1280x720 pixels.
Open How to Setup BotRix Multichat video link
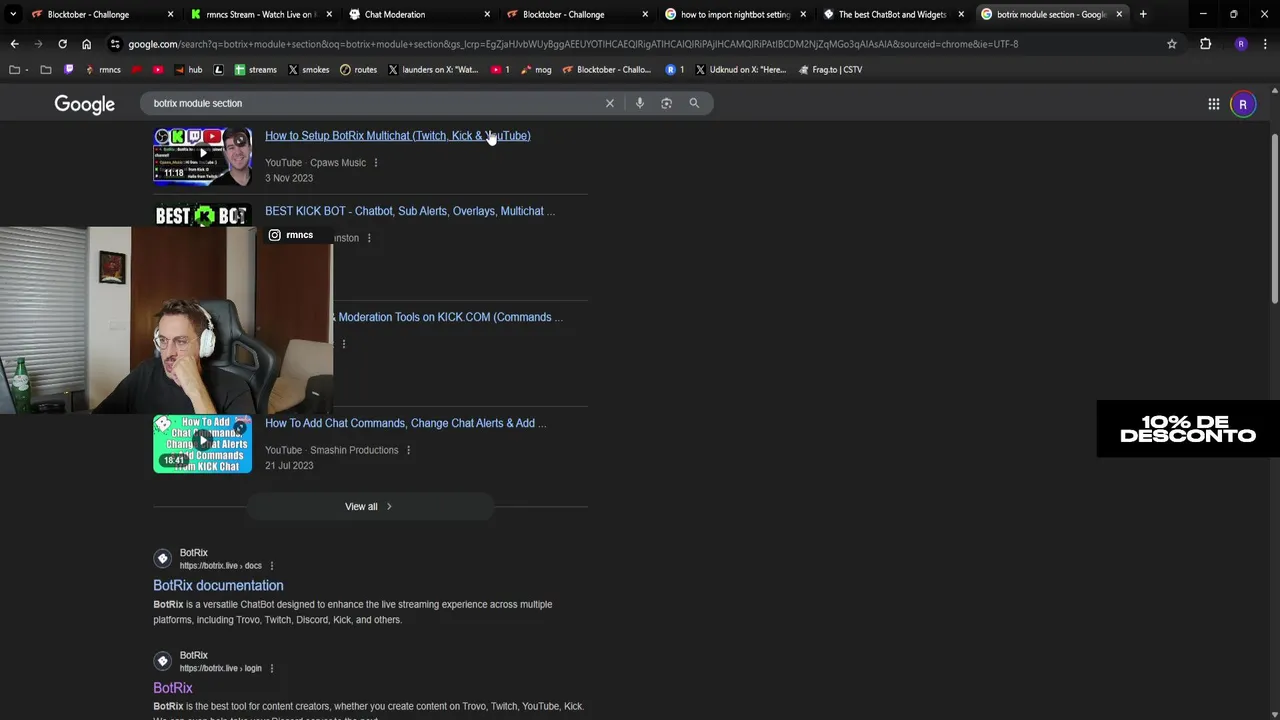[397, 136]
